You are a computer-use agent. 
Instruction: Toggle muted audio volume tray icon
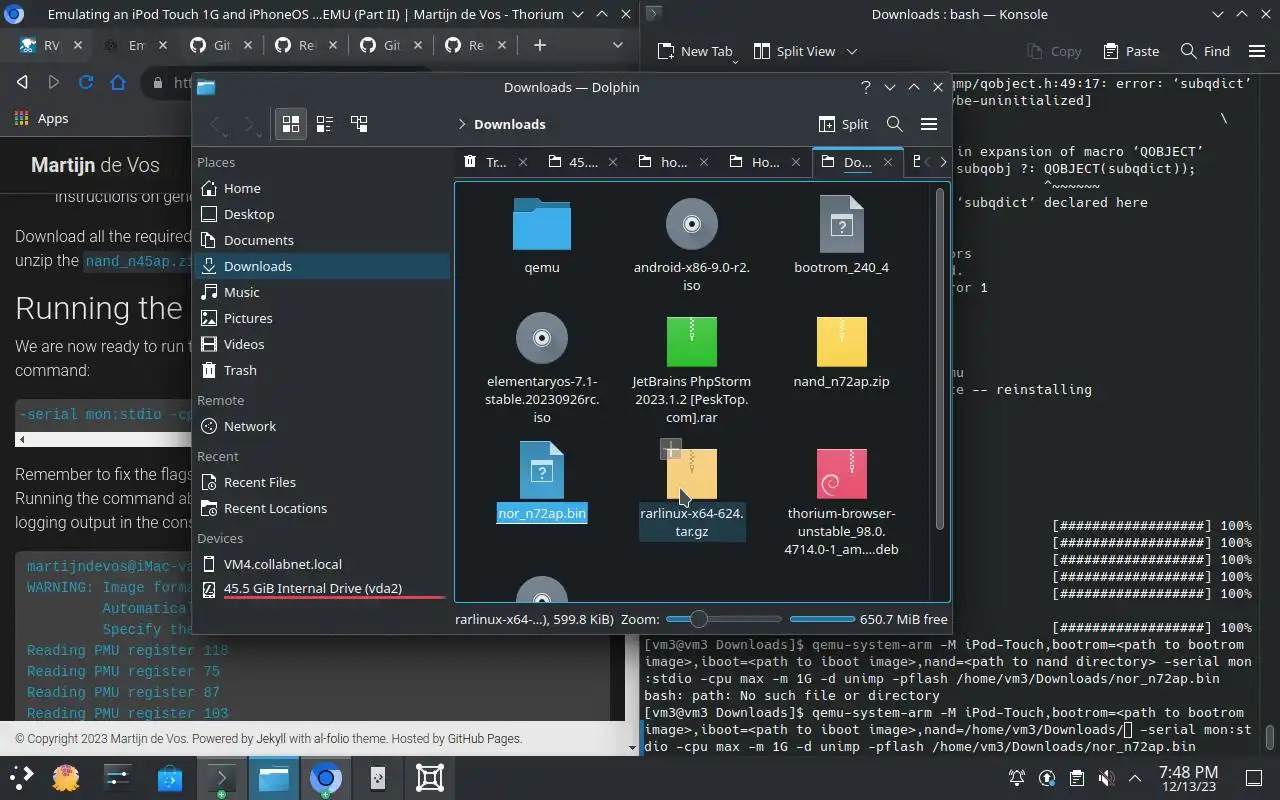coord(1106,778)
